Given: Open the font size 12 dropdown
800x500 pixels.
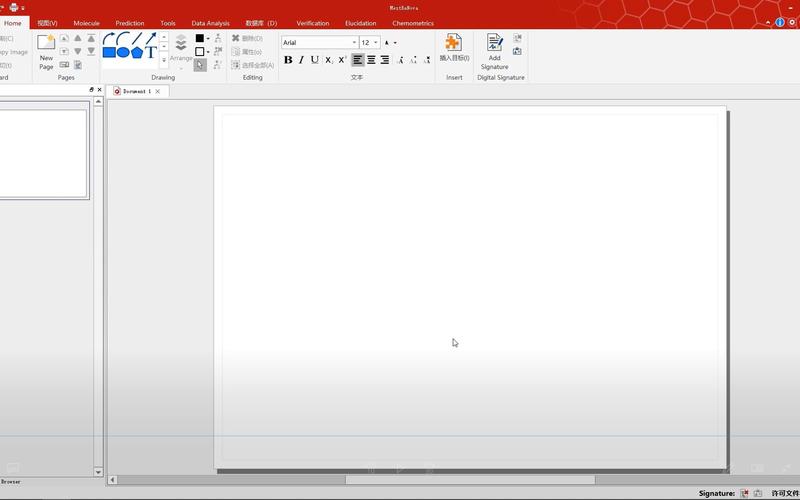Looking at the screenshot, I should click(x=376, y=42).
